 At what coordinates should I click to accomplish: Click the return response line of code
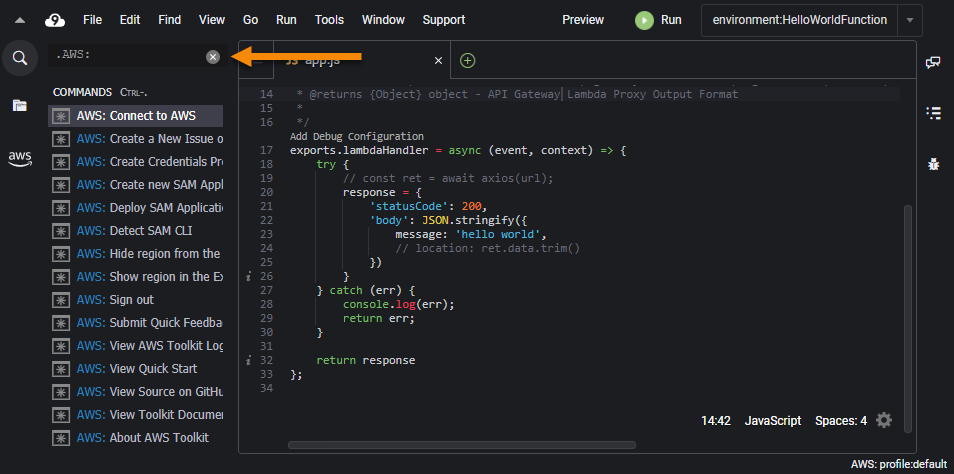click(365, 360)
